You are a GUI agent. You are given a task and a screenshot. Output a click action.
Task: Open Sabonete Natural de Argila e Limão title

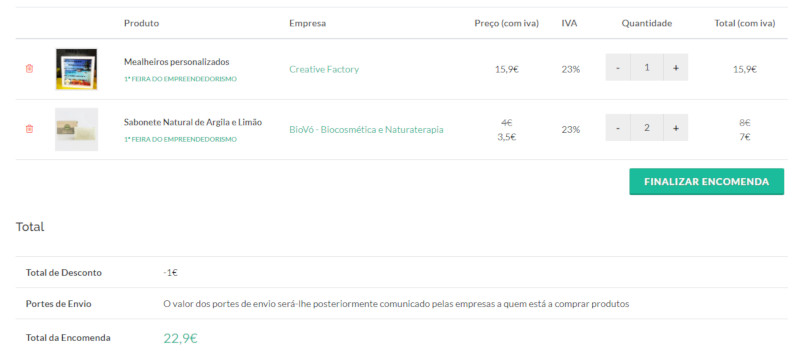[x=193, y=123]
